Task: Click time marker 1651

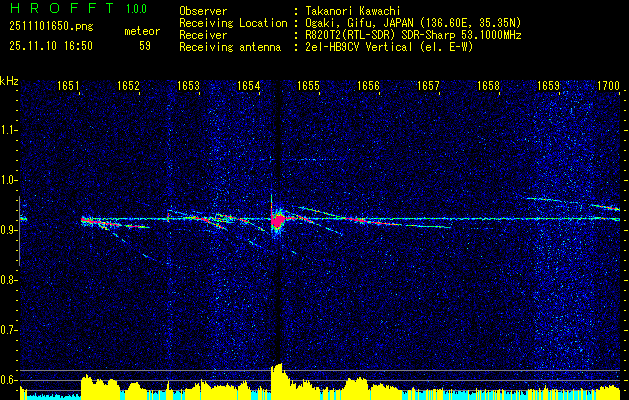Action: click(x=68, y=85)
